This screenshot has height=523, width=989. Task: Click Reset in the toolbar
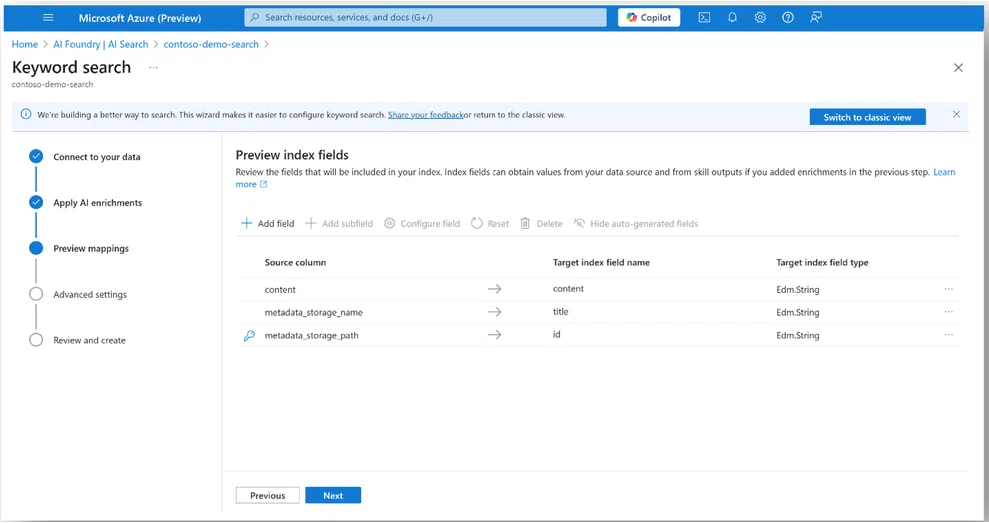pyautogui.click(x=490, y=223)
